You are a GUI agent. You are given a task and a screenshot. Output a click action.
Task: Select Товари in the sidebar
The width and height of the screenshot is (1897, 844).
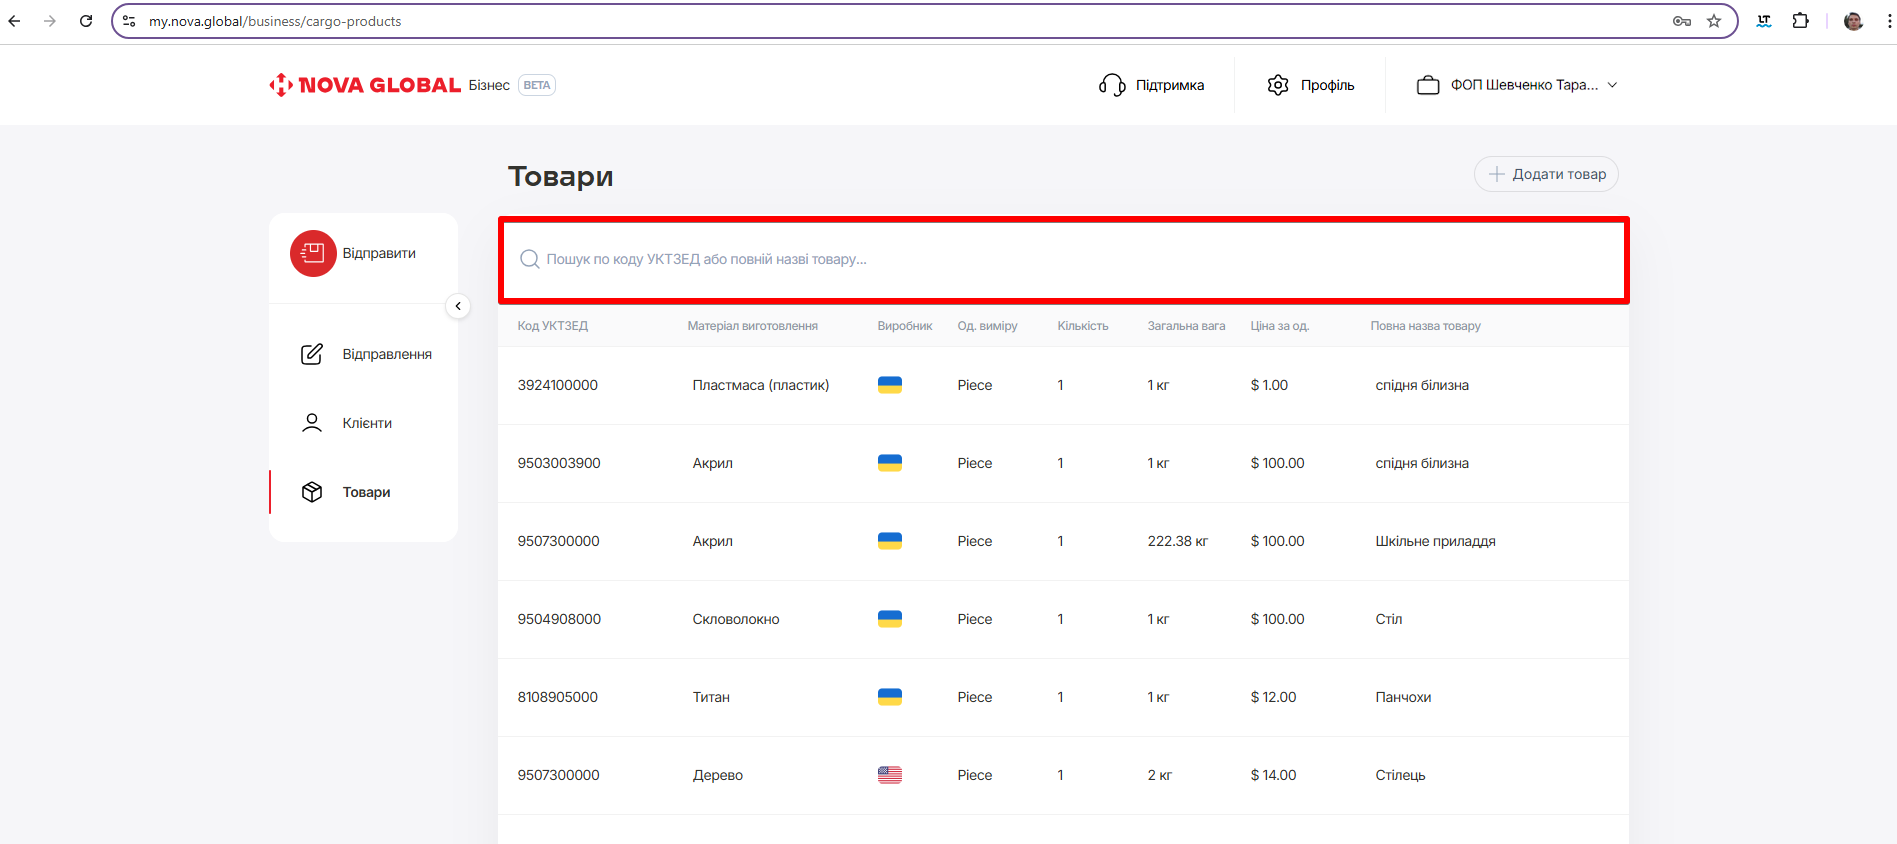pyautogui.click(x=366, y=492)
